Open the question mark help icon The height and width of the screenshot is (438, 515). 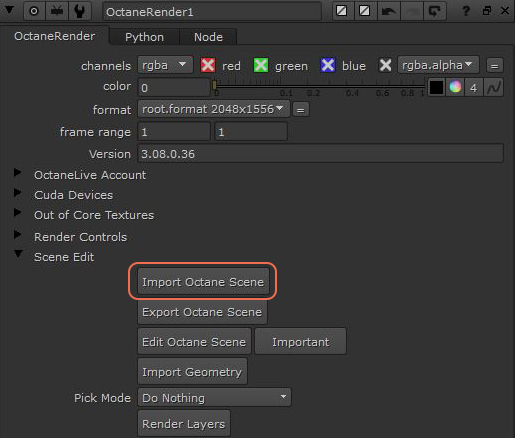(466, 11)
